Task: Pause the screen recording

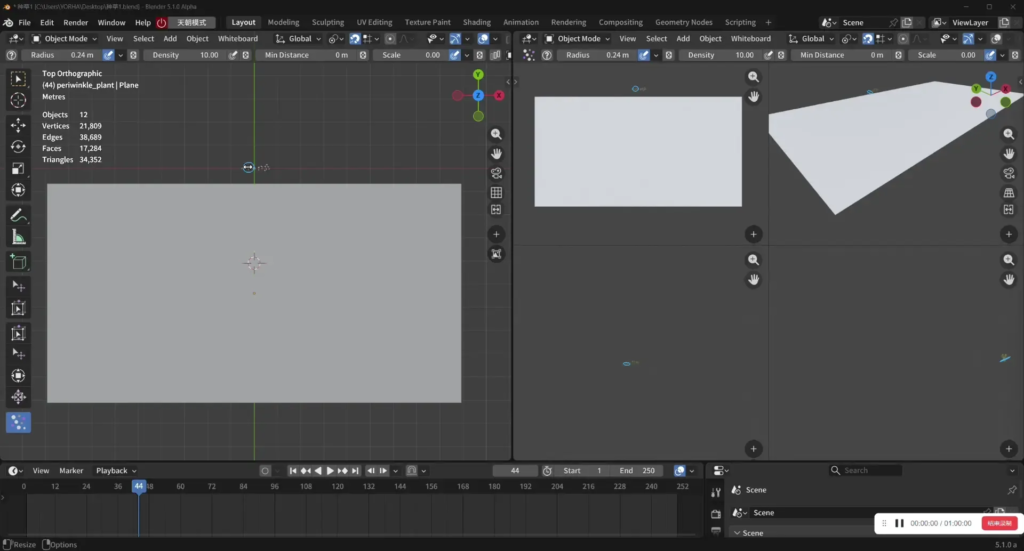Action: pyautogui.click(x=899, y=523)
